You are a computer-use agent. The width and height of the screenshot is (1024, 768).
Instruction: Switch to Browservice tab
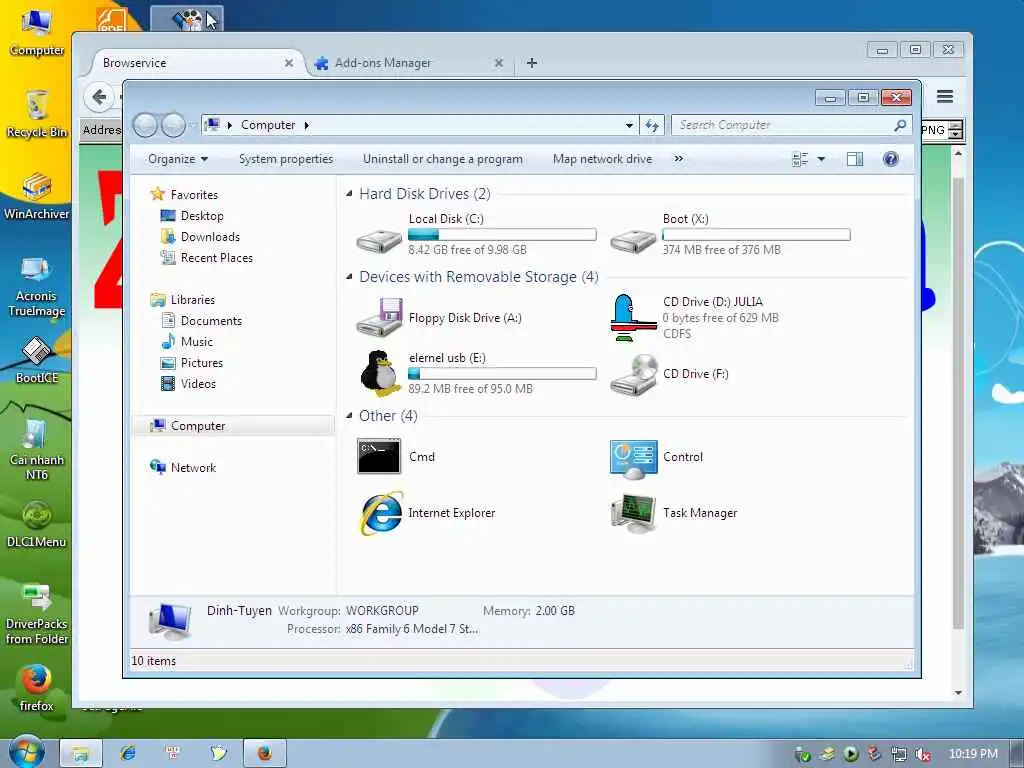(196, 63)
